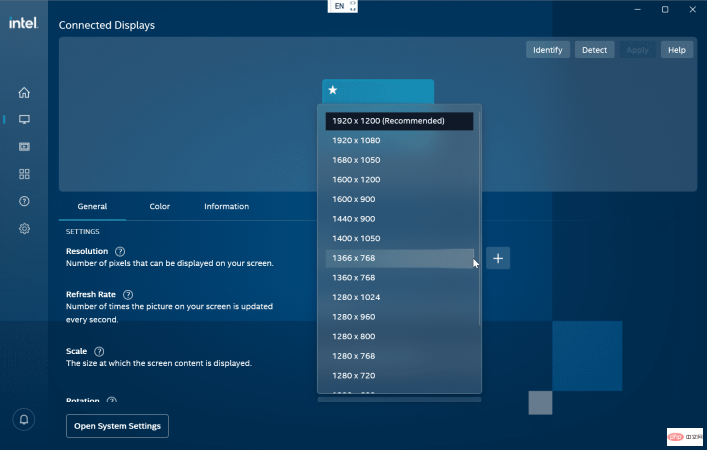Select 1280 x 768 from the list
This screenshot has height=450, width=707.
tap(399, 356)
